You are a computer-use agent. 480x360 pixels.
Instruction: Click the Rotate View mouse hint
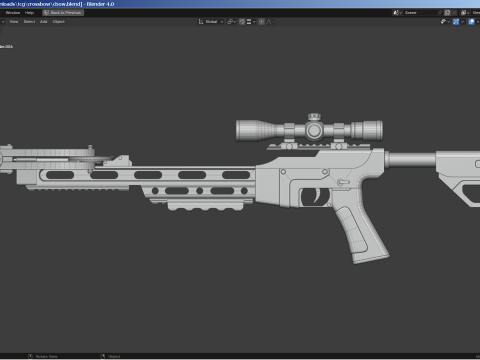pyautogui.click(x=43, y=357)
